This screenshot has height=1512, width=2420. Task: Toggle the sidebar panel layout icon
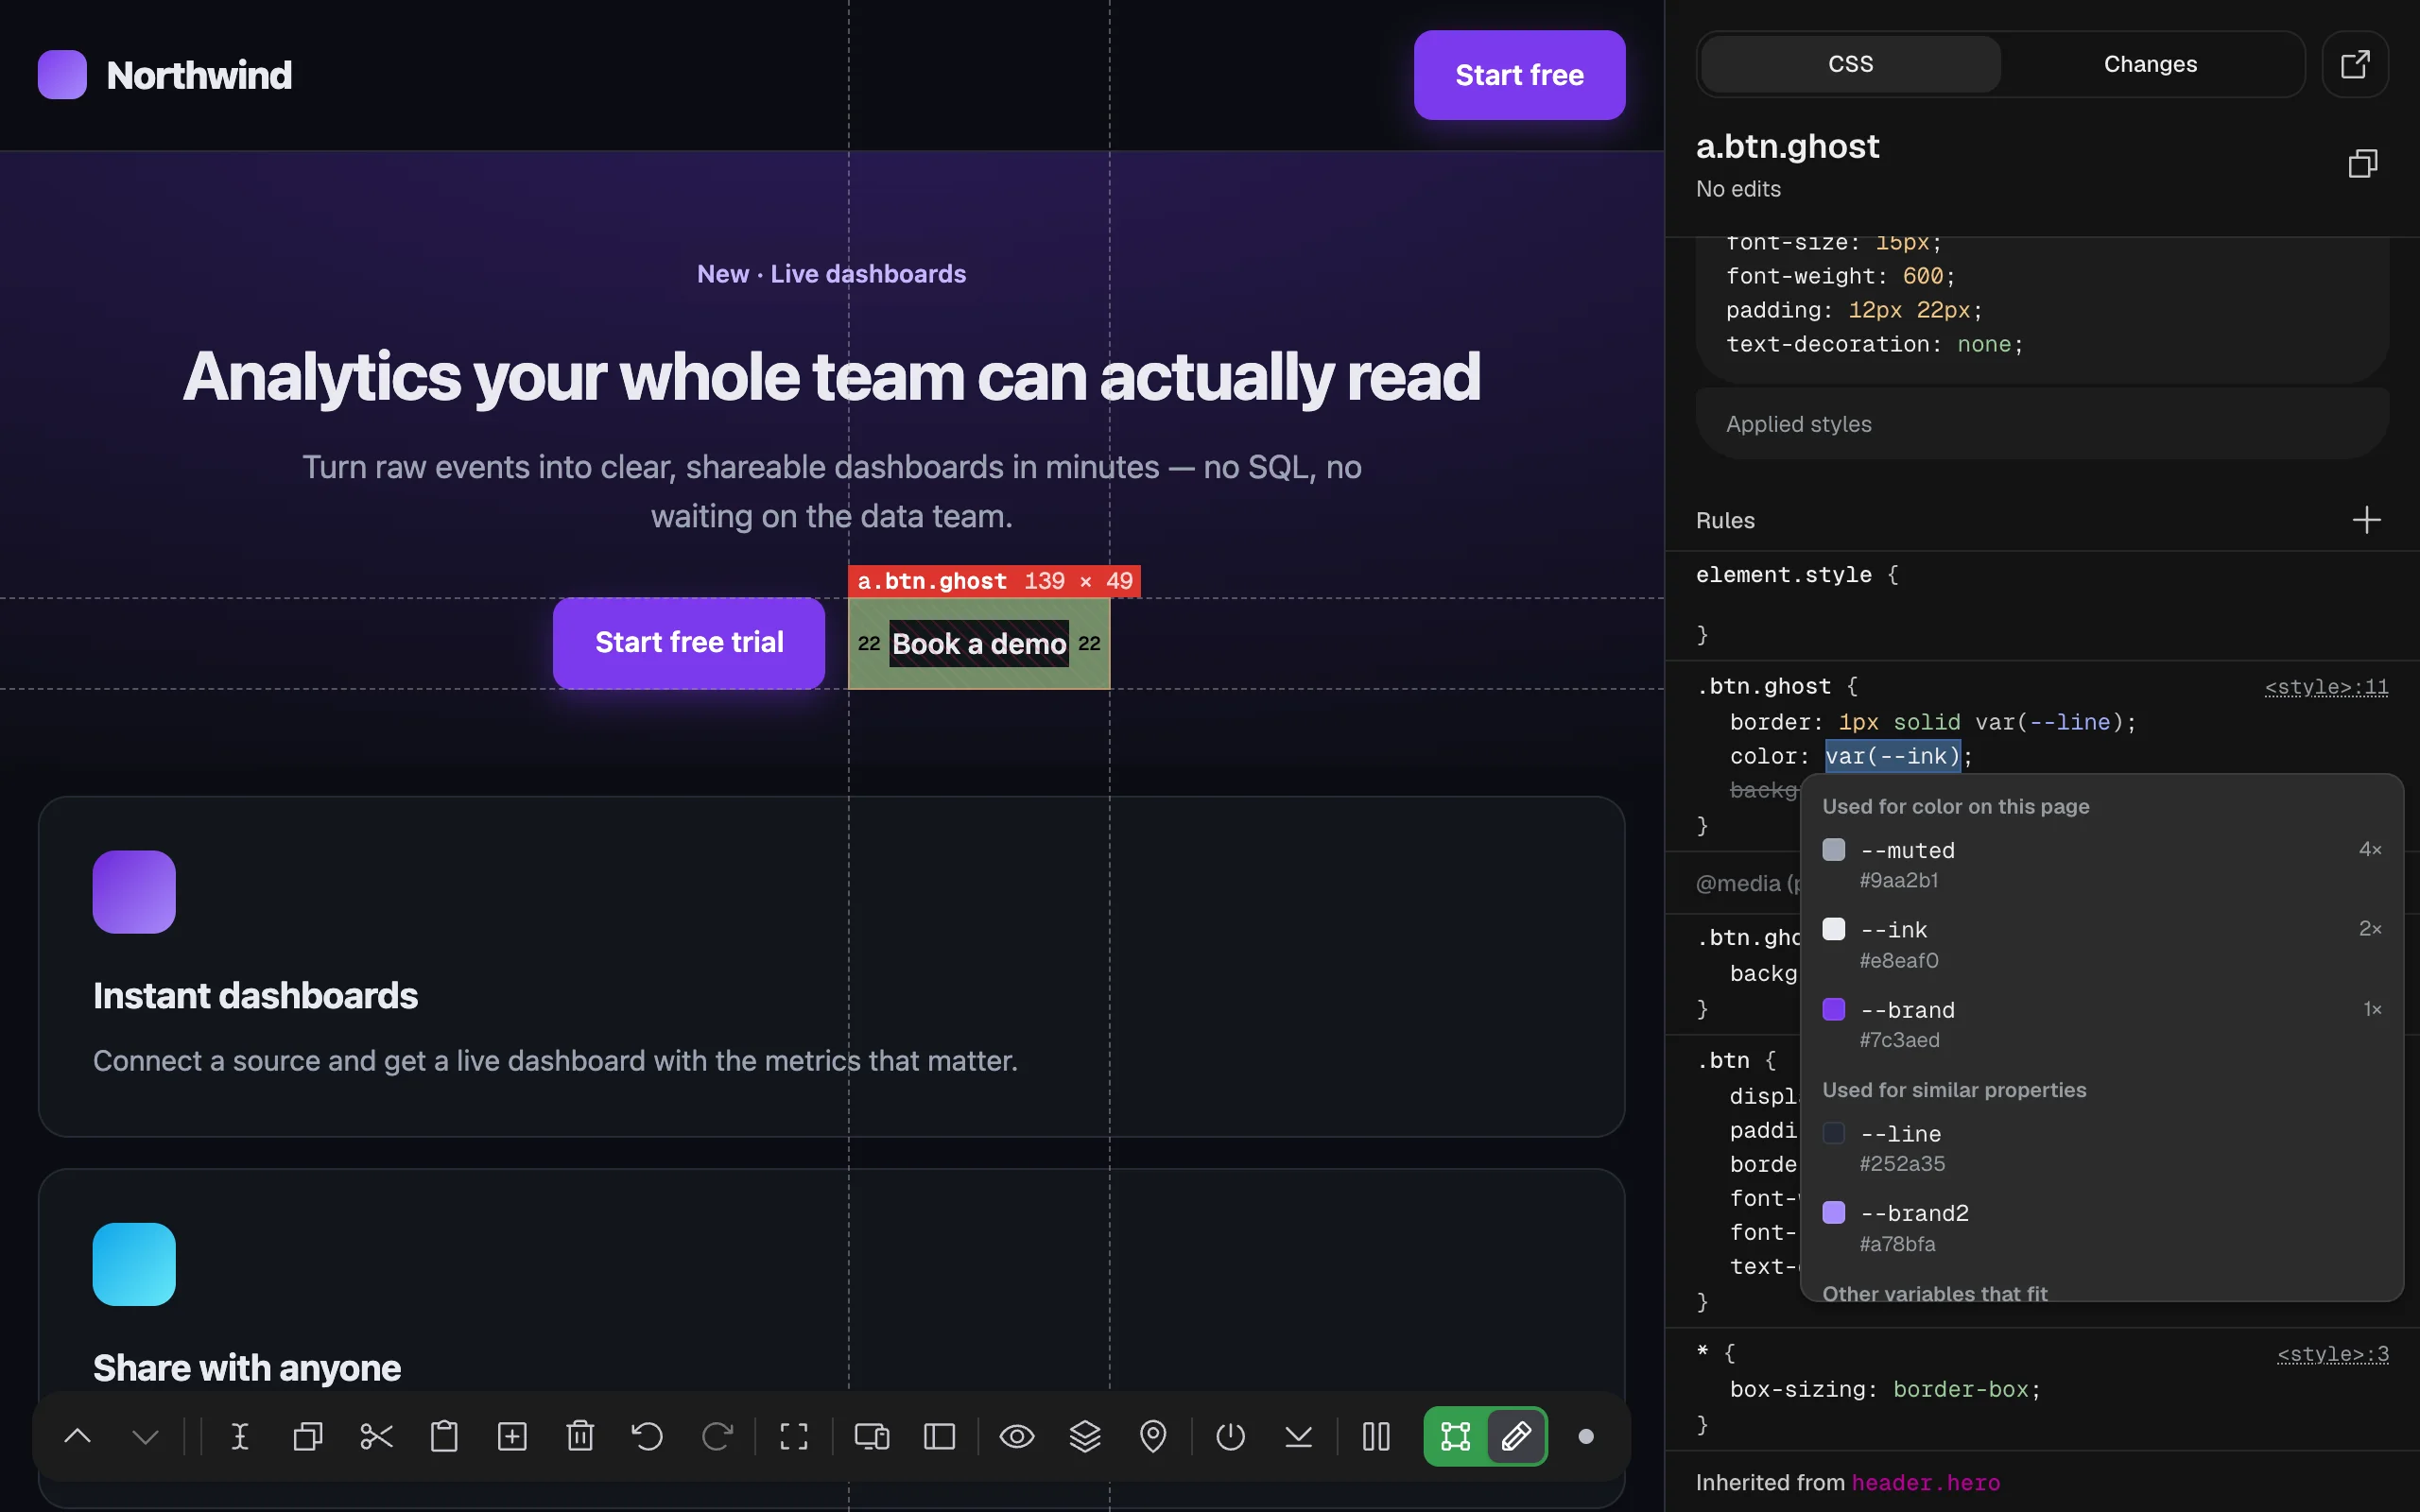pyautogui.click(x=940, y=1437)
